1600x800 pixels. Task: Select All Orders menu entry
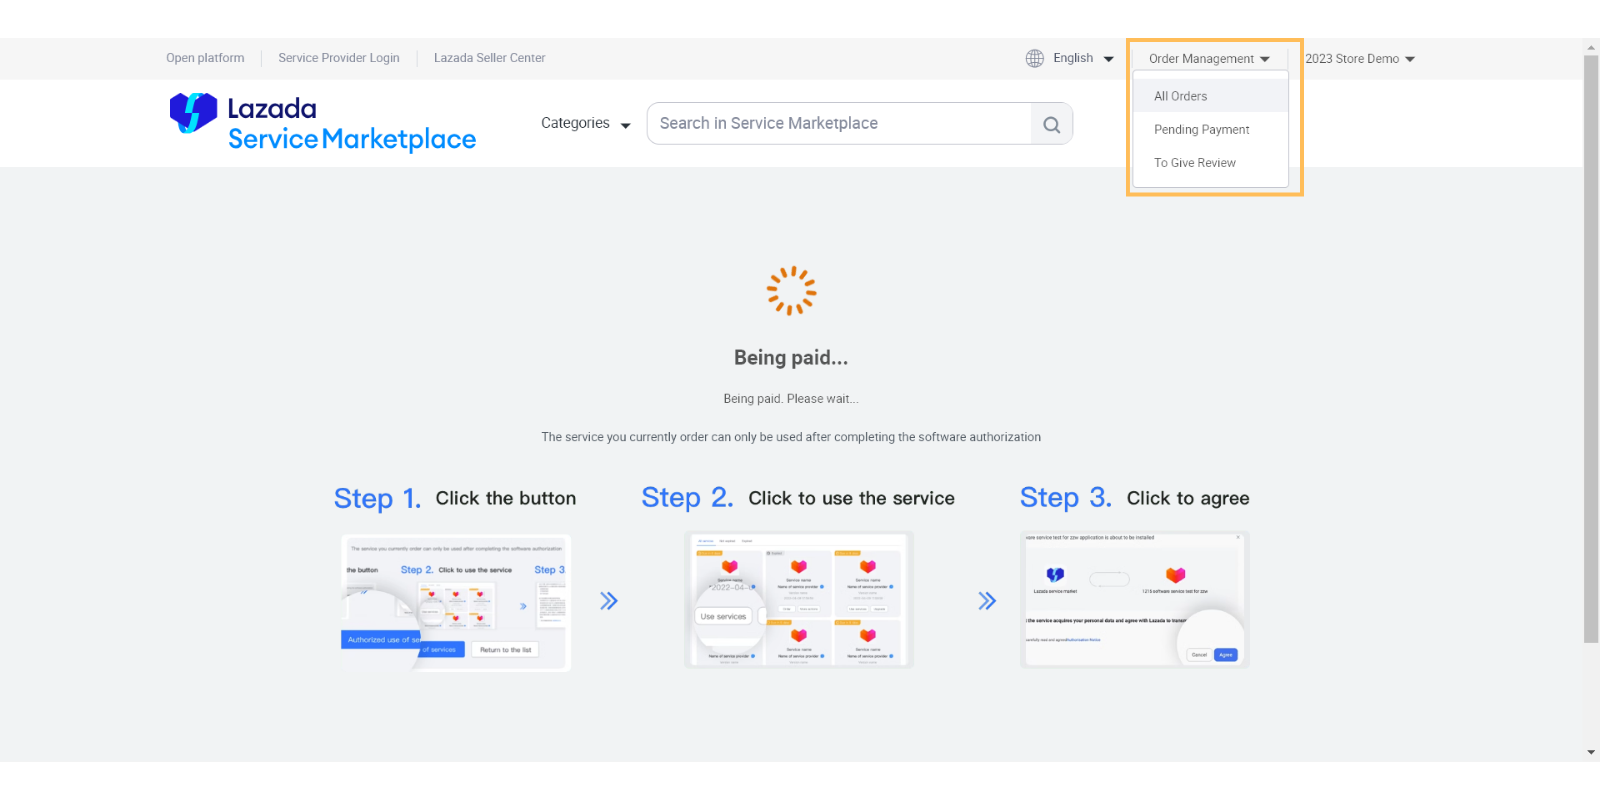point(1210,96)
